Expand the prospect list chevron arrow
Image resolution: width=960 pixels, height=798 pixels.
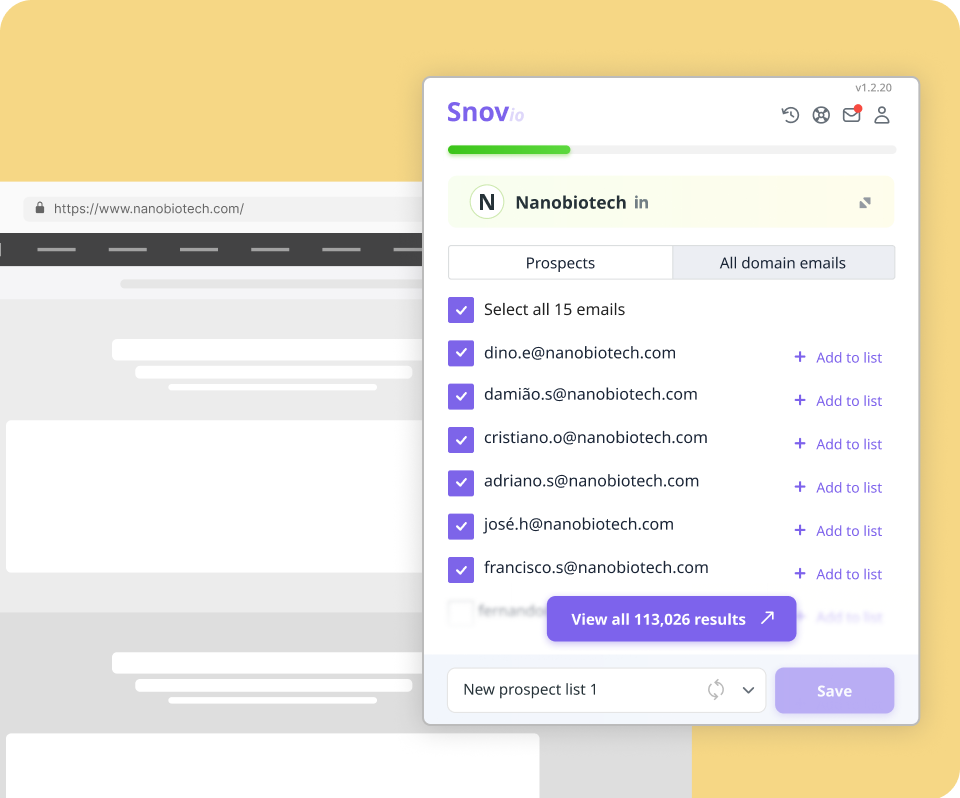[x=748, y=690]
